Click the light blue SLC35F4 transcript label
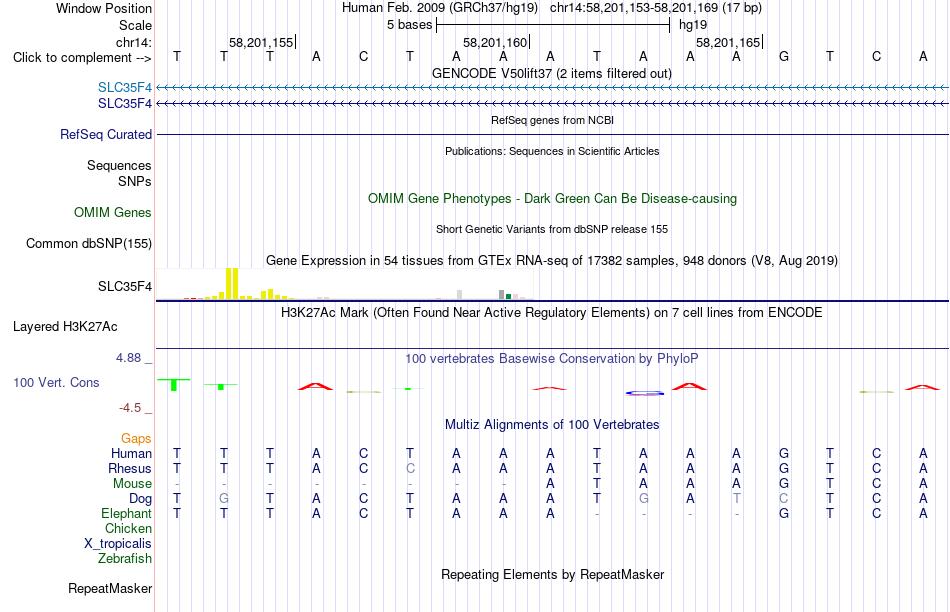Image resolution: width=950 pixels, height=612 pixels. (125, 88)
